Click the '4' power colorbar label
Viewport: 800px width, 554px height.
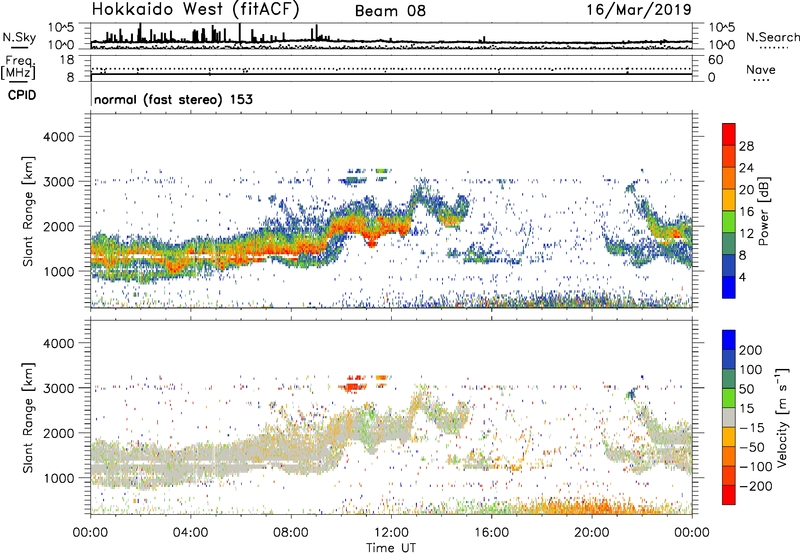742,277
